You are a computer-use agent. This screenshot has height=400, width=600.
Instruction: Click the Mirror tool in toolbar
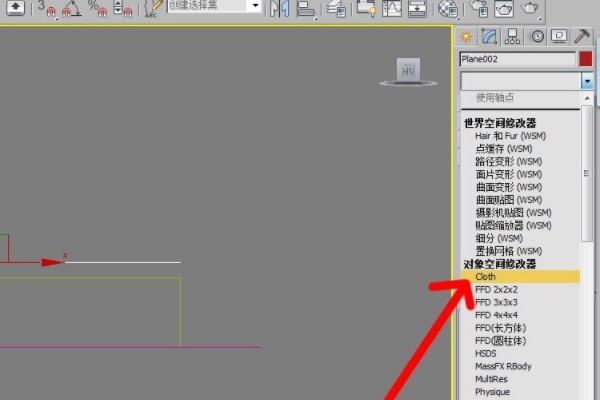click(278, 8)
